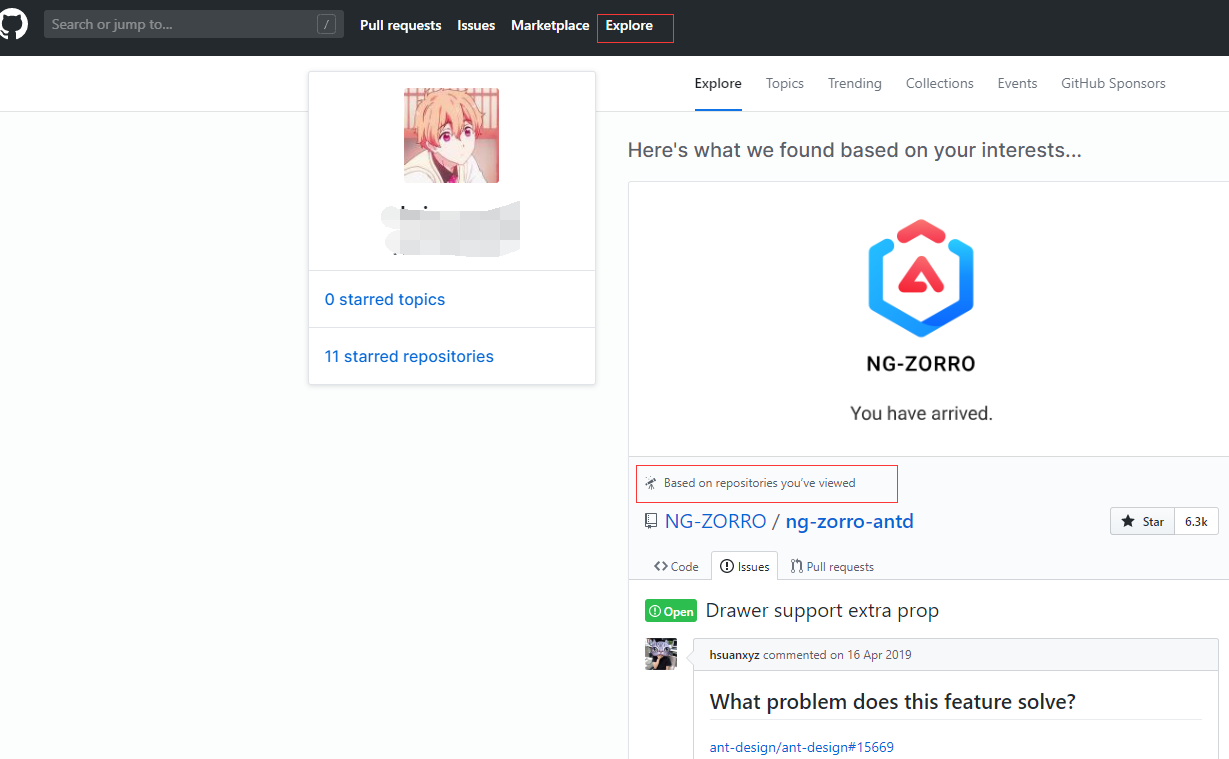The image size is (1229, 759).
Task: Click the NG-ZORRO logo image
Action: coord(921,277)
